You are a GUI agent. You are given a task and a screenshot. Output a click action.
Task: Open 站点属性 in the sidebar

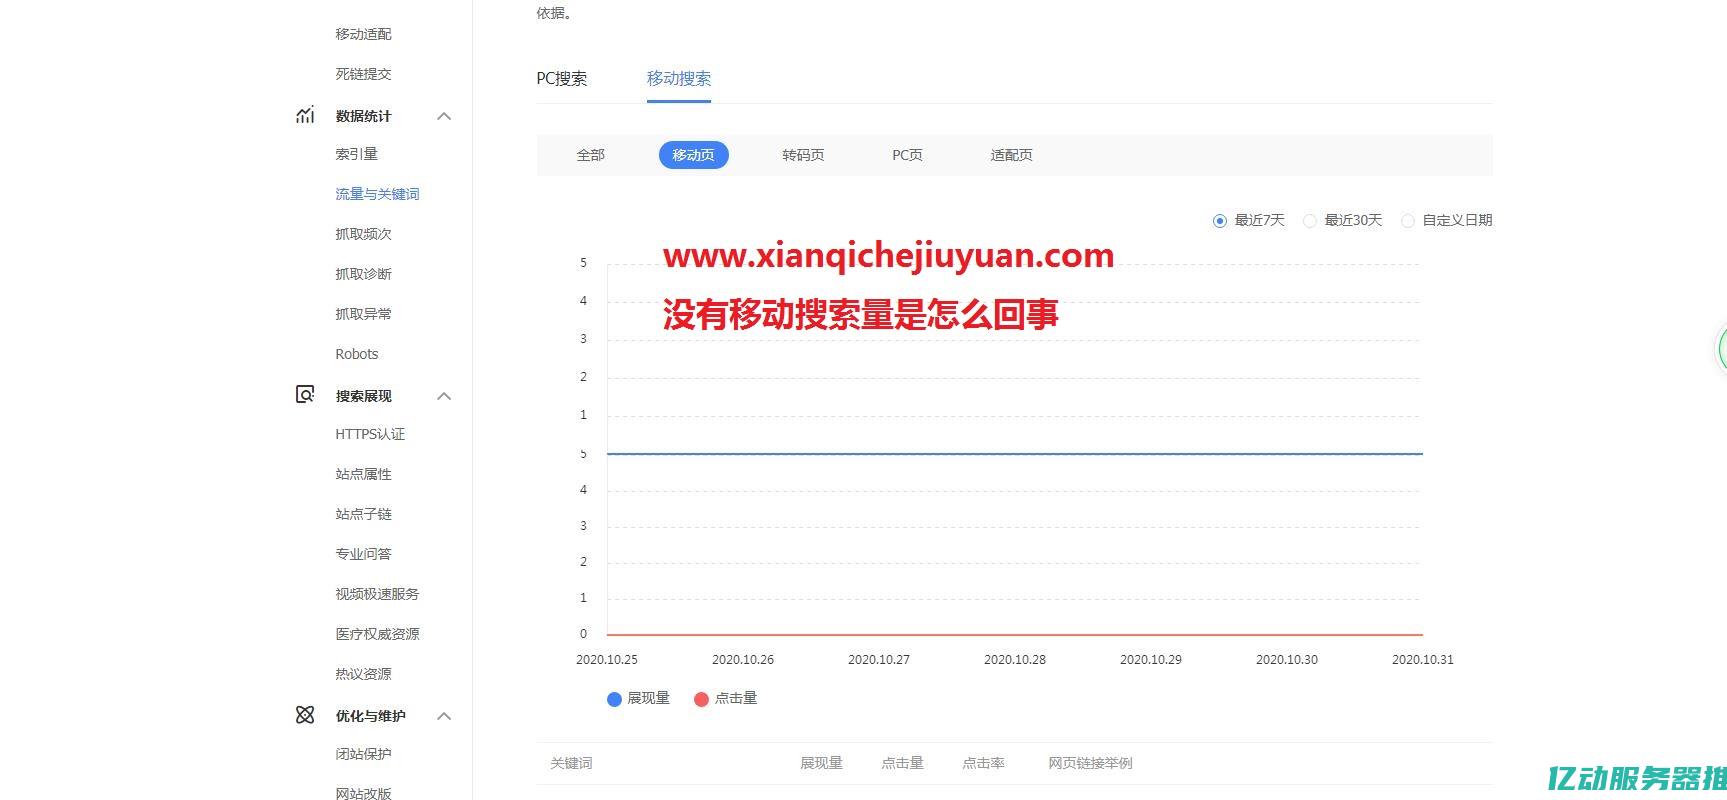coord(363,474)
